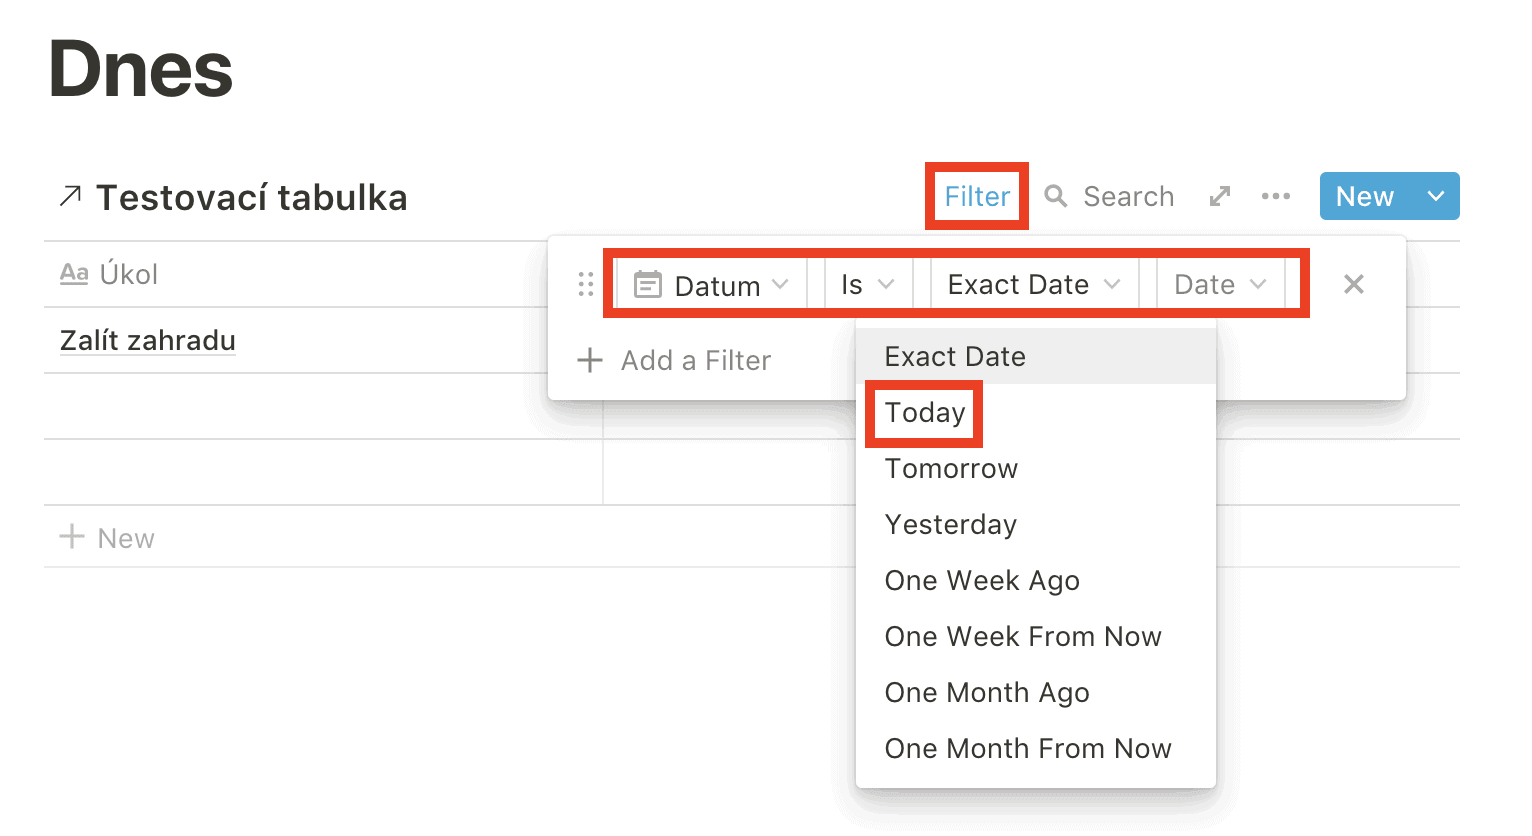Viewport: 1532px width, 836px height.
Task: Select One Month From Now
Action: click(x=1027, y=749)
